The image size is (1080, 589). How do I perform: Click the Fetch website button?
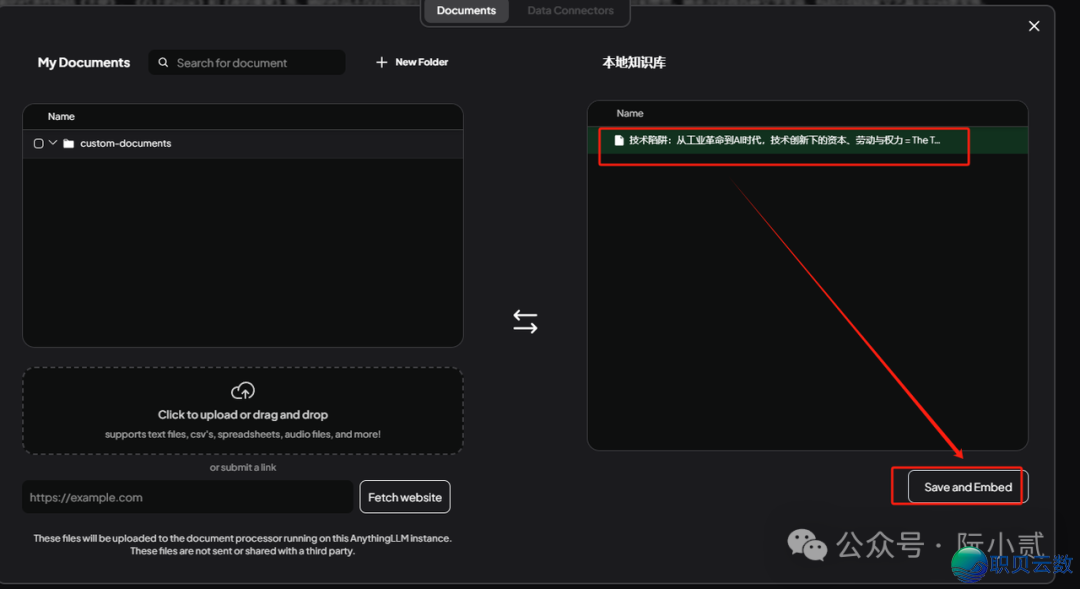(x=405, y=497)
